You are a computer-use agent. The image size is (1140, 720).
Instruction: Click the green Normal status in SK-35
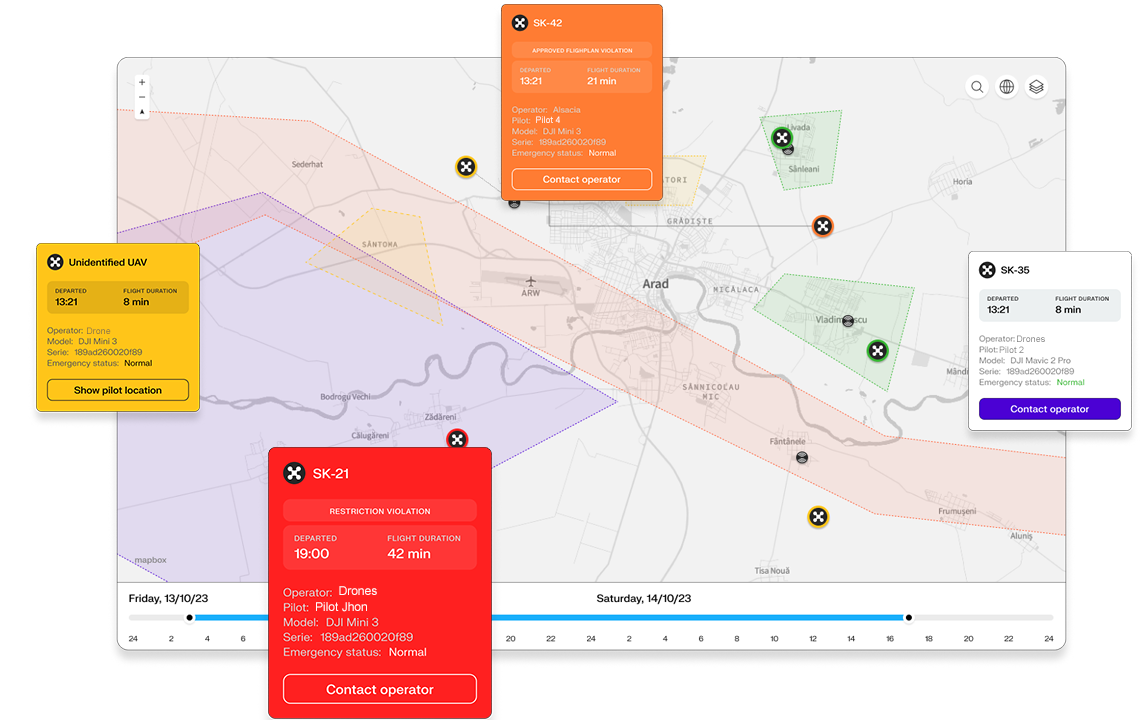coord(1070,383)
